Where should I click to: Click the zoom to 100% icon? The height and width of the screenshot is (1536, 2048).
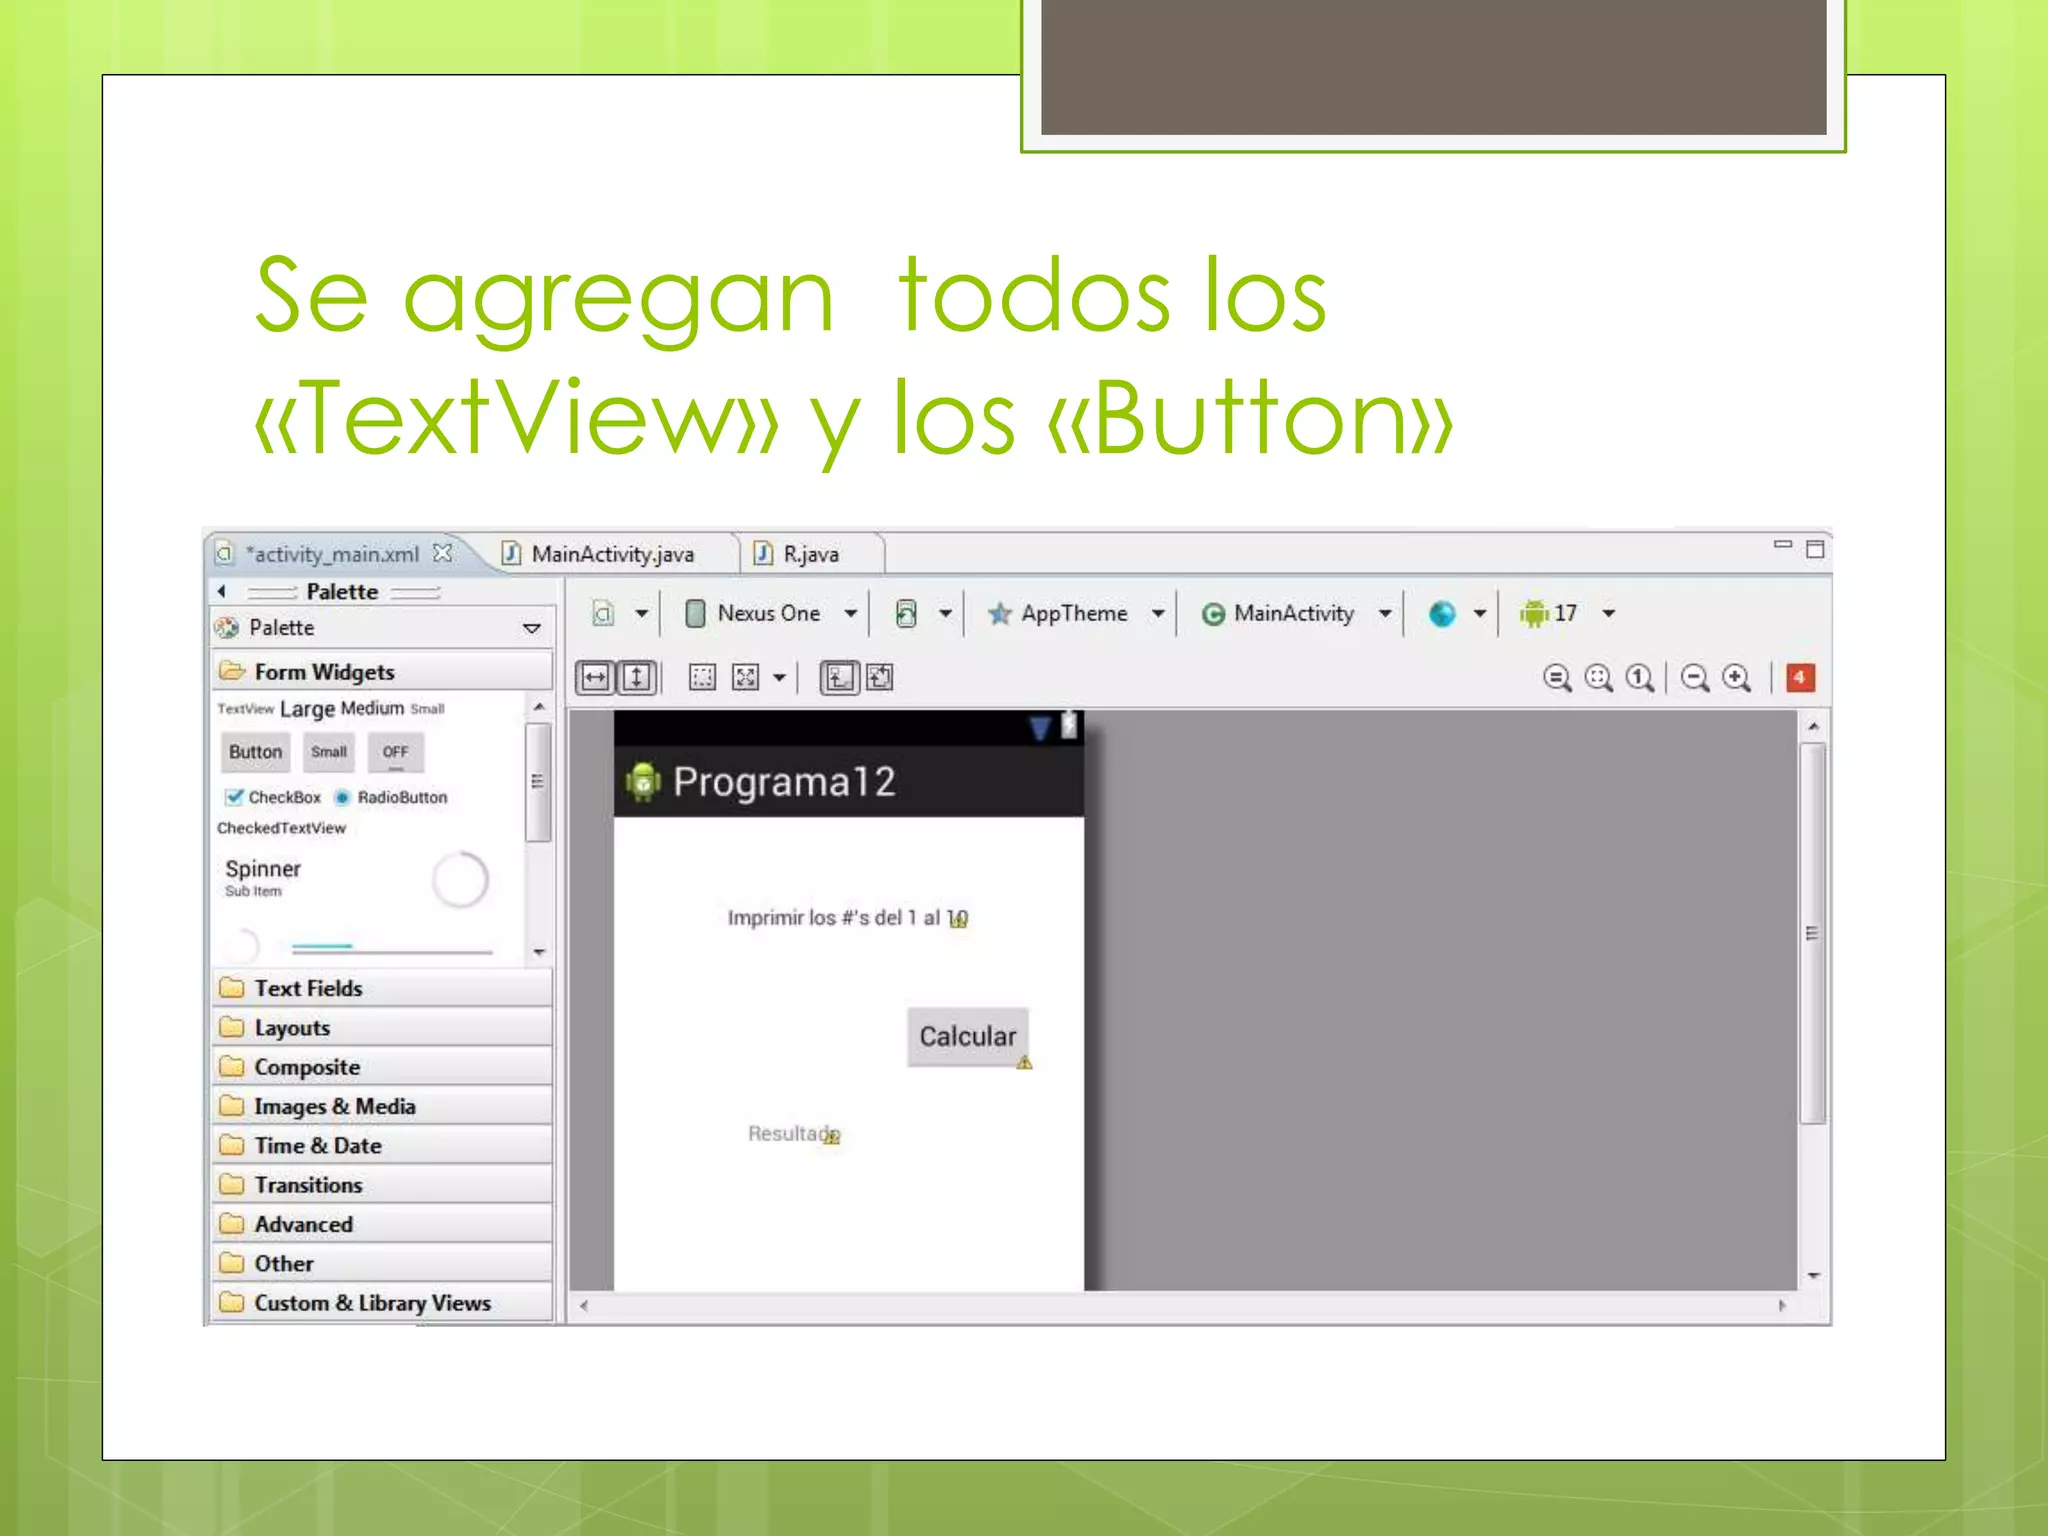[x=1639, y=678]
